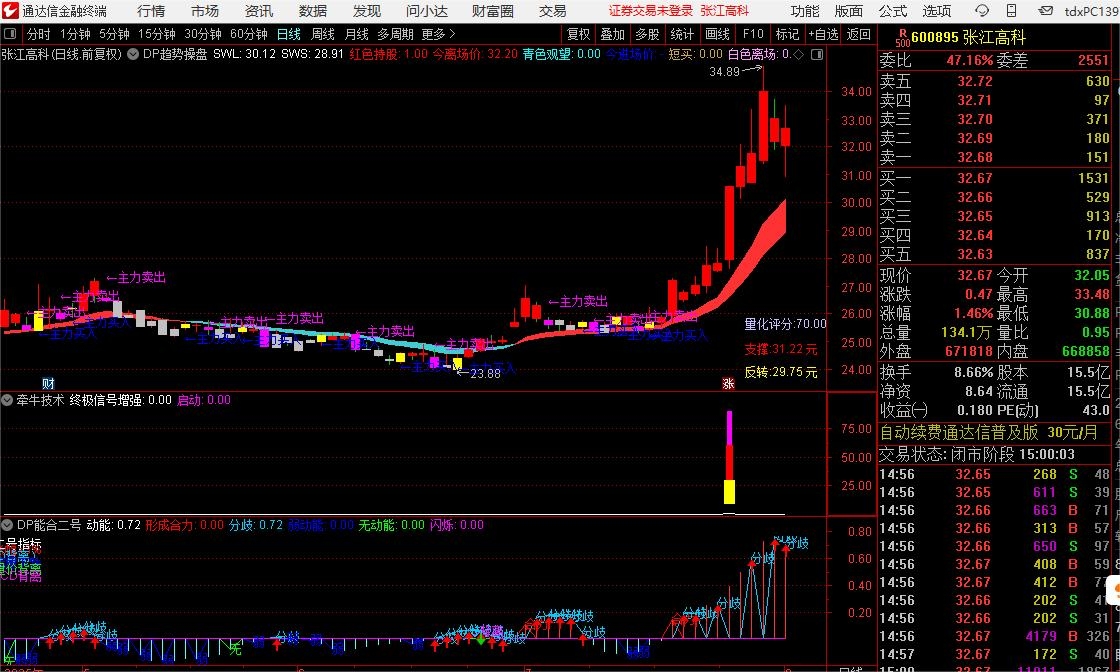Open the 资讯 menu
This screenshot has height=672, width=1120.
pos(259,11)
